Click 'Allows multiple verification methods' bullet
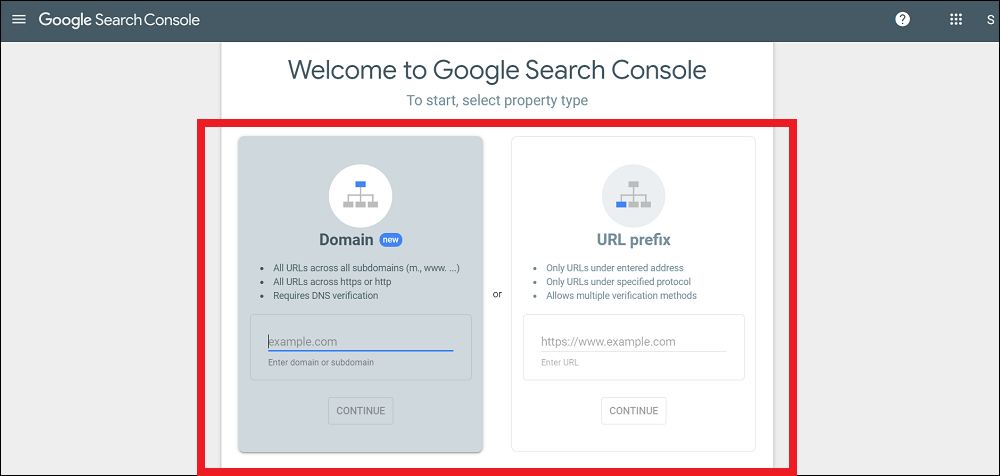This screenshot has height=476, width=1000. pos(621,295)
